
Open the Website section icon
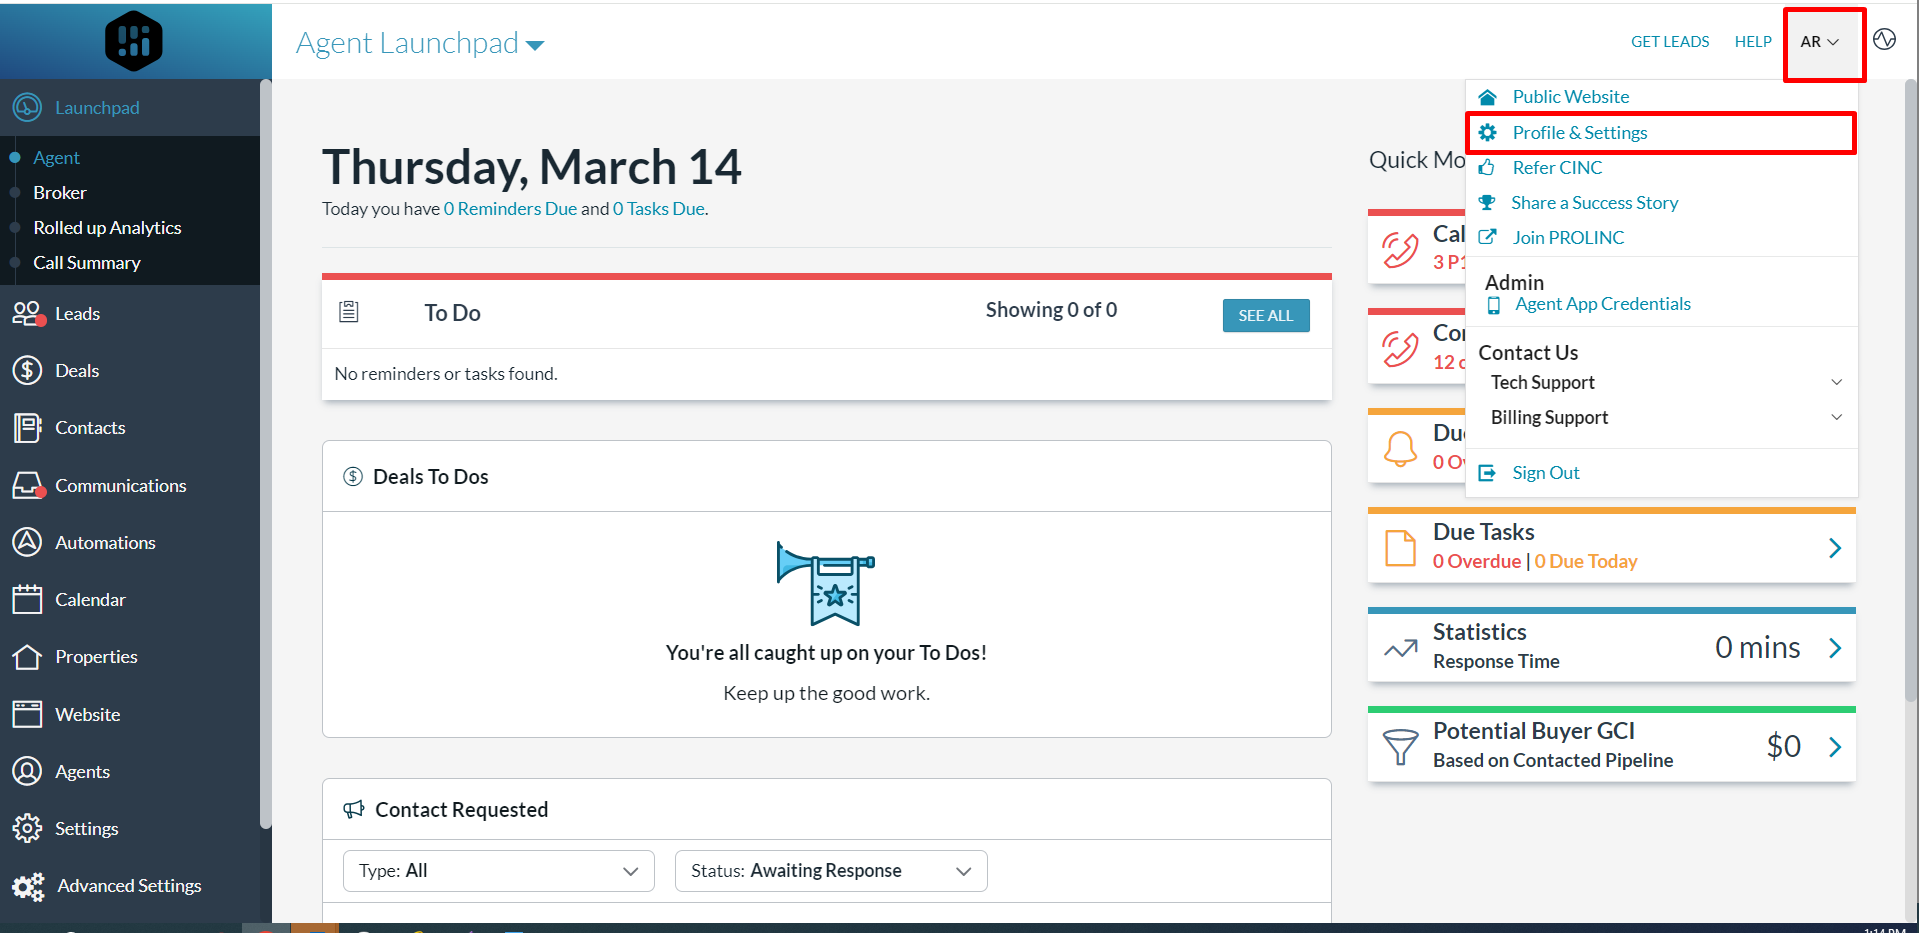[x=27, y=713]
